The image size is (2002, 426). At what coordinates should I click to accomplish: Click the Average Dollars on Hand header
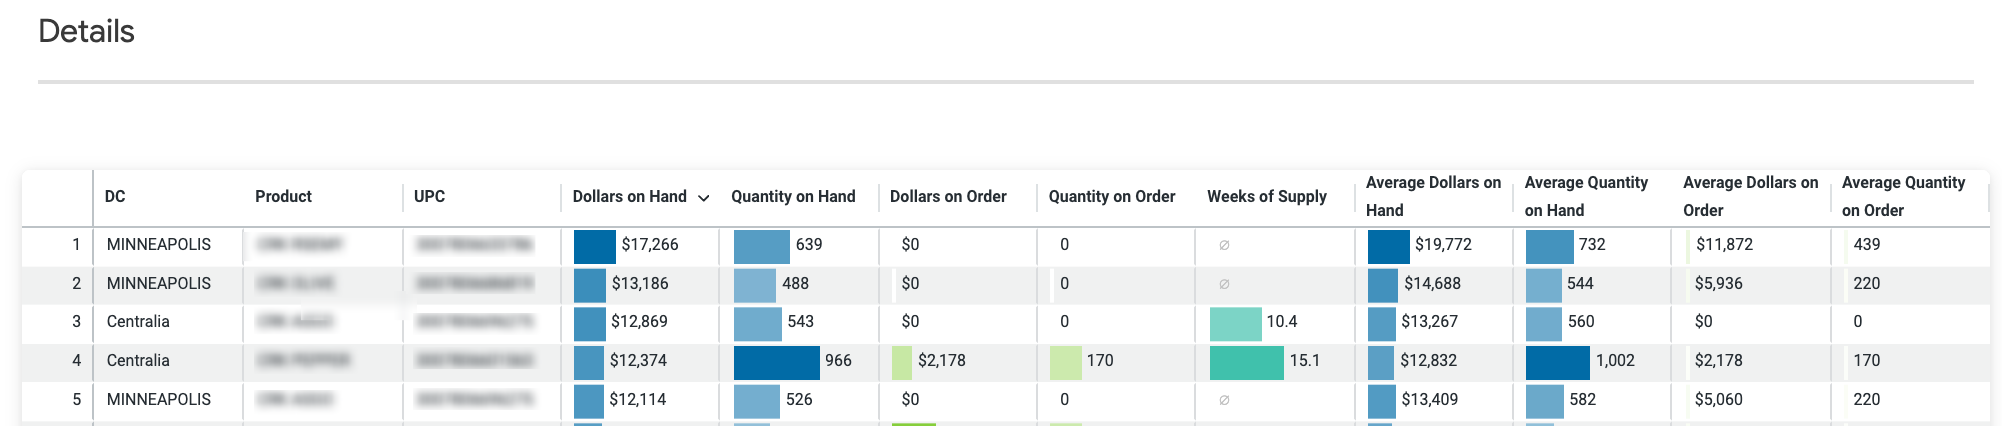point(1433,196)
